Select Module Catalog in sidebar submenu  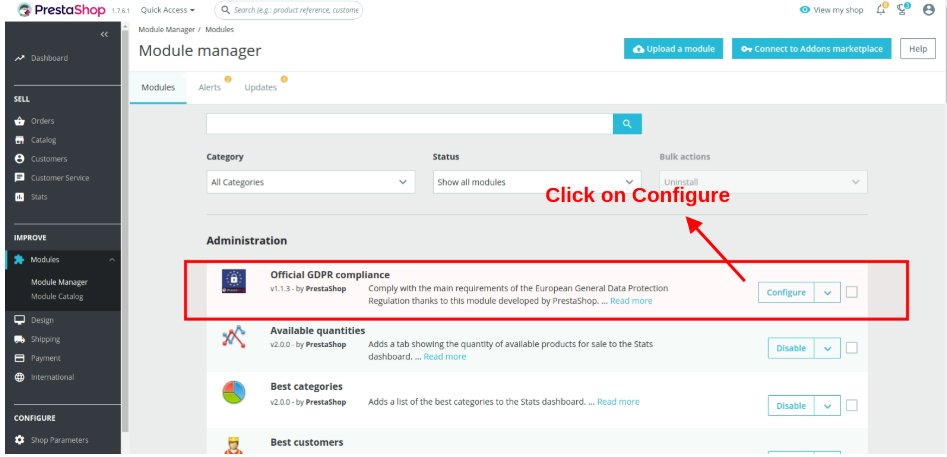57,296
